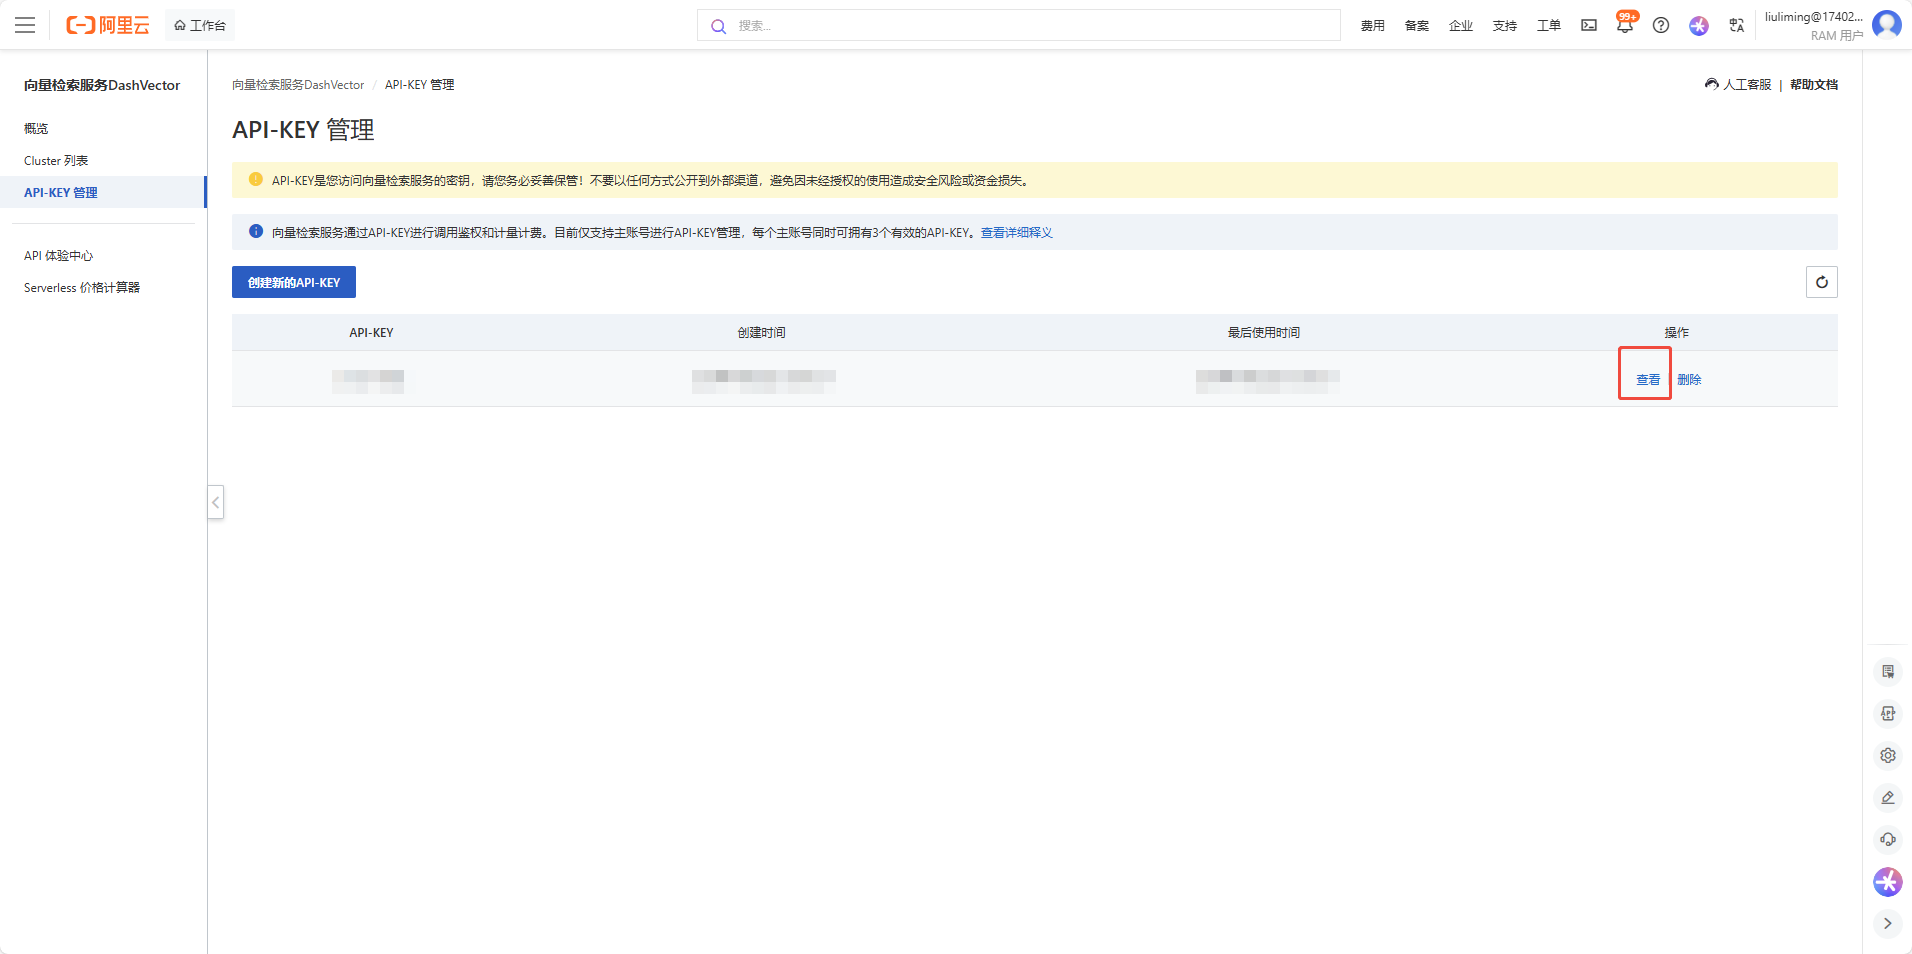Image resolution: width=1912 pixels, height=954 pixels.
Task: Open Cloud Shell terminal icon
Action: coord(1589,25)
